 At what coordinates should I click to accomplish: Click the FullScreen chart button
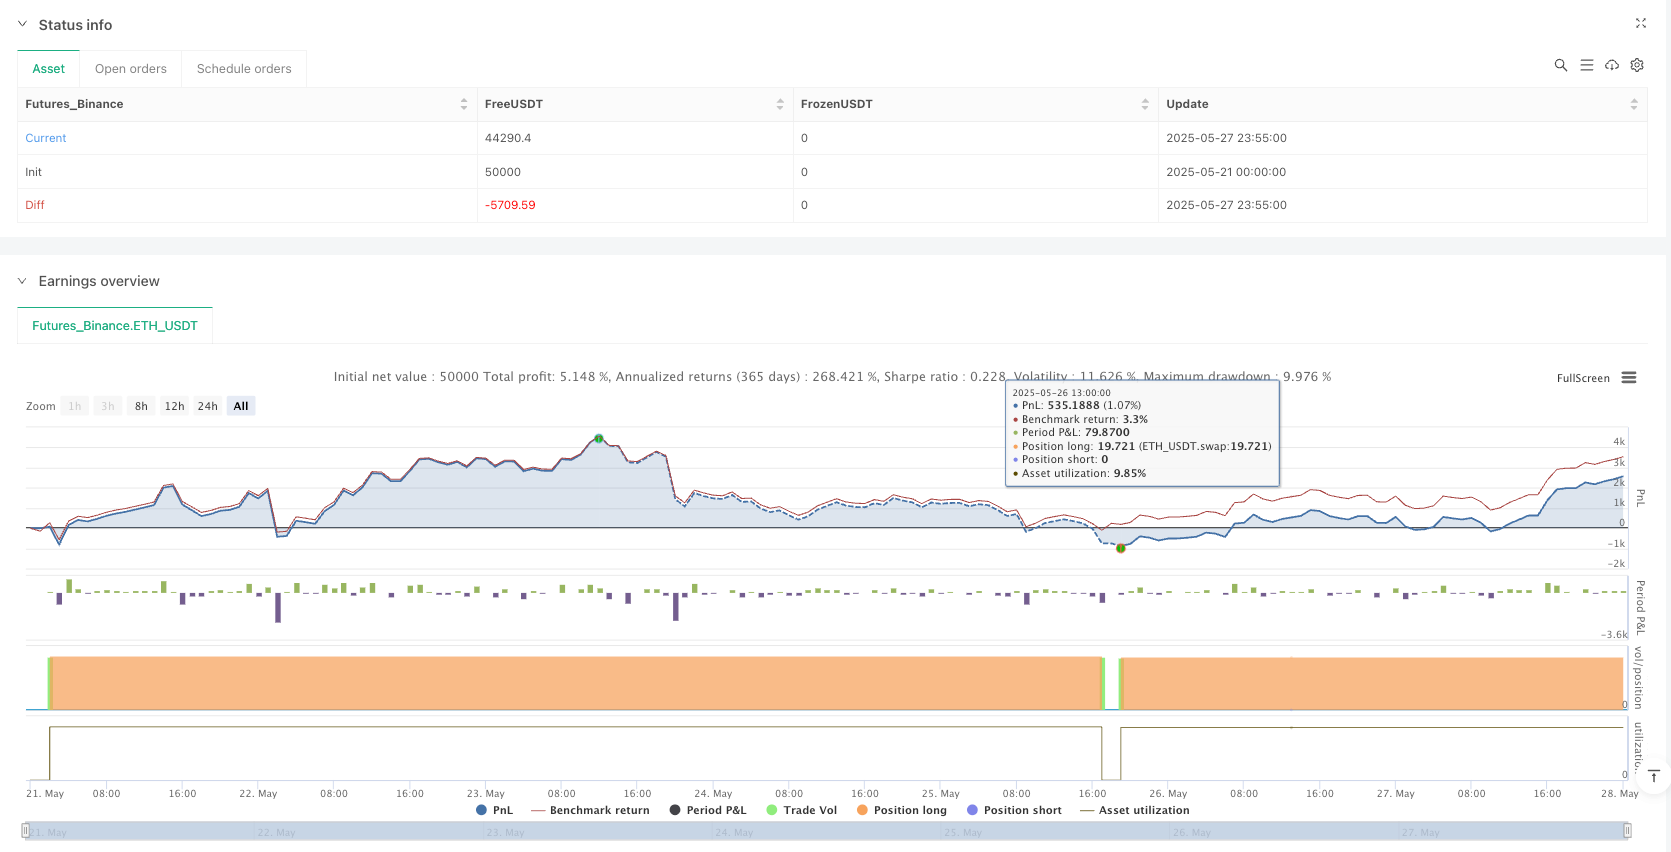(x=1582, y=378)
